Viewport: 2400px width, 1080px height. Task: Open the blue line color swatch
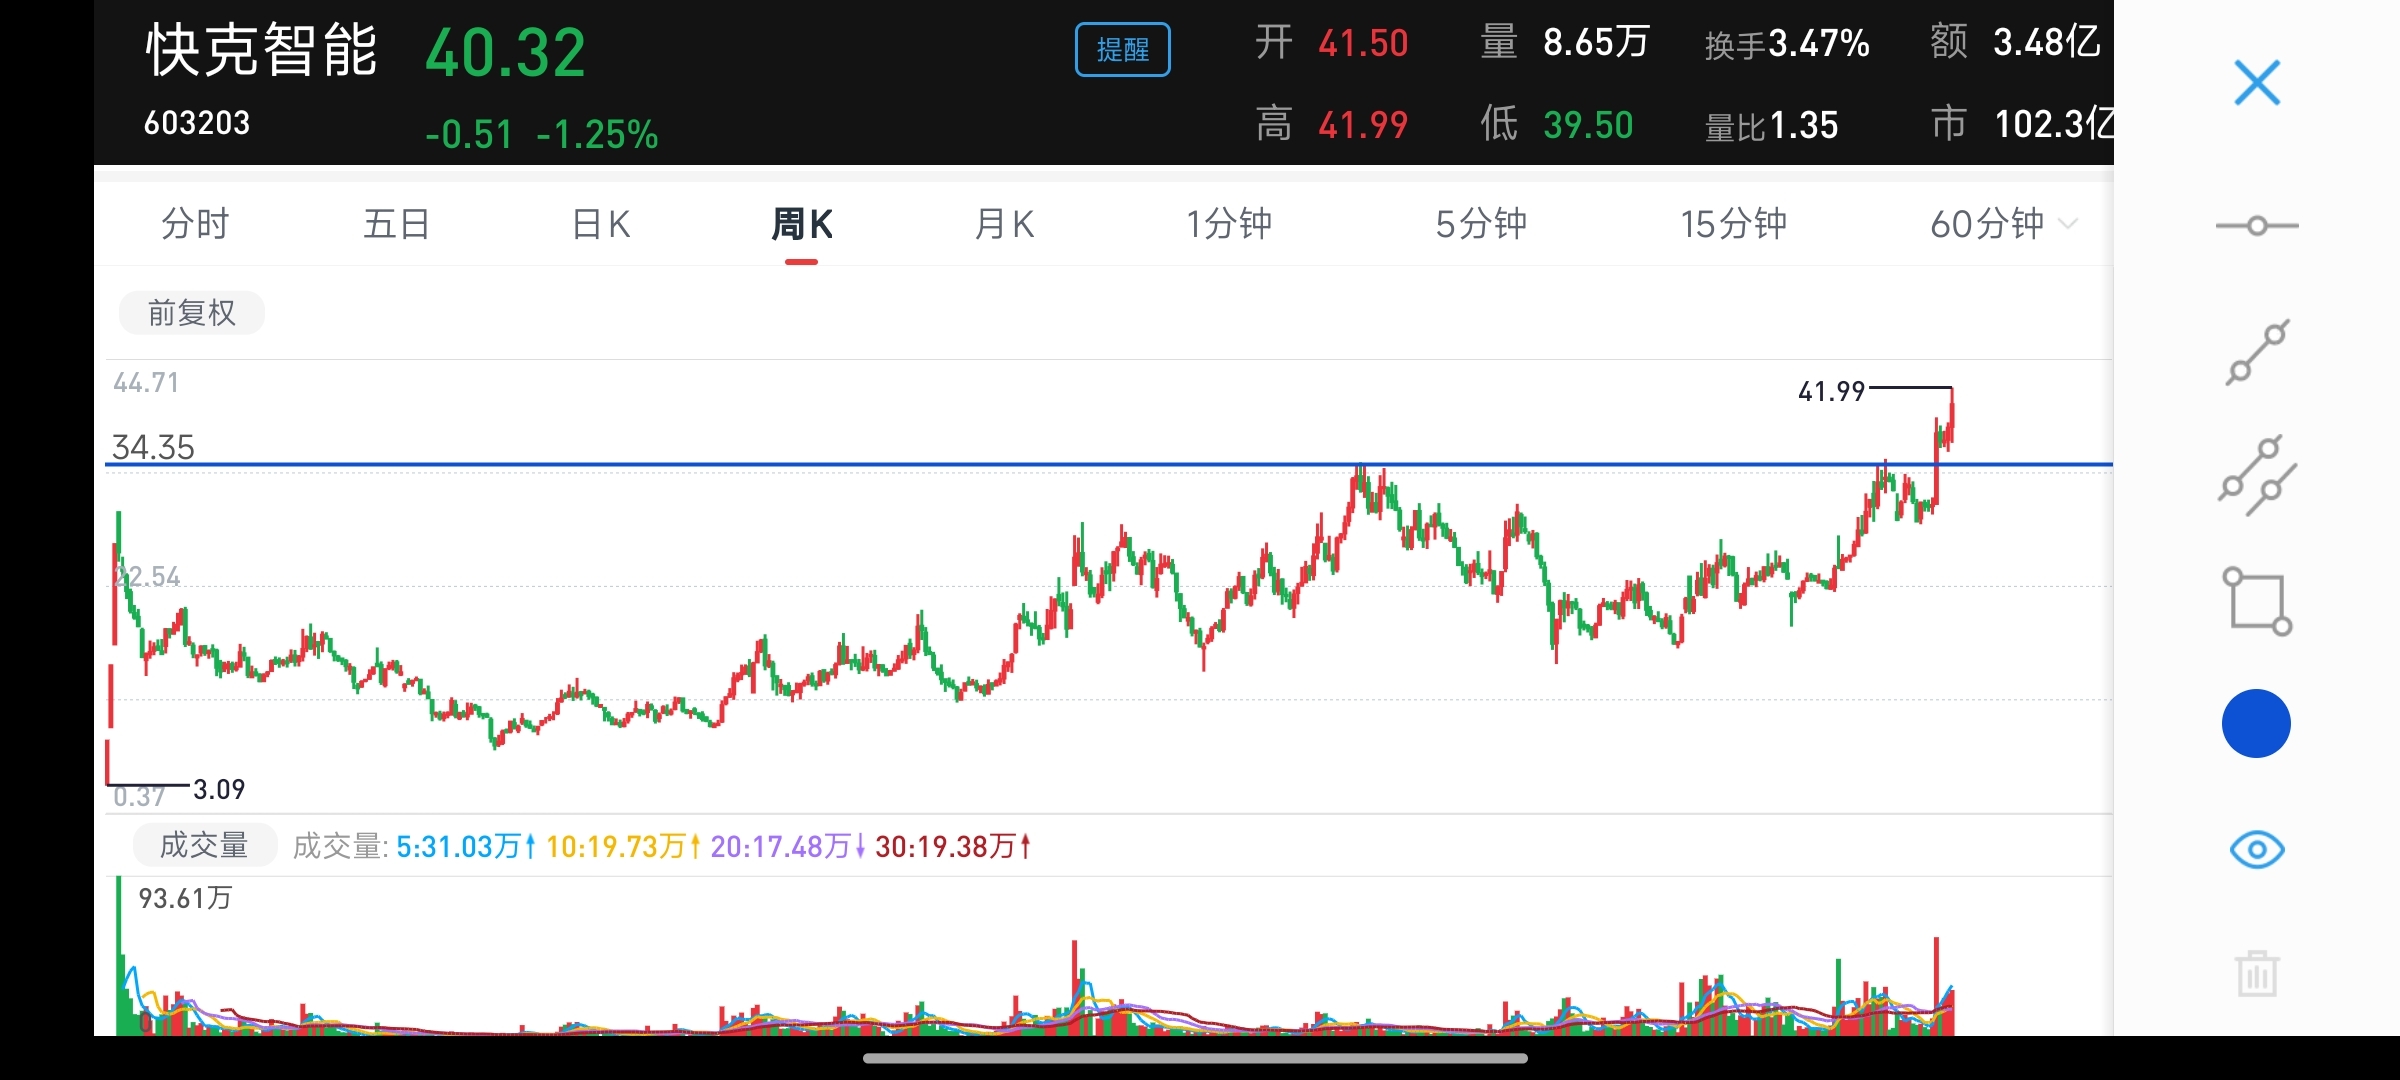[x=2256, y=723]
